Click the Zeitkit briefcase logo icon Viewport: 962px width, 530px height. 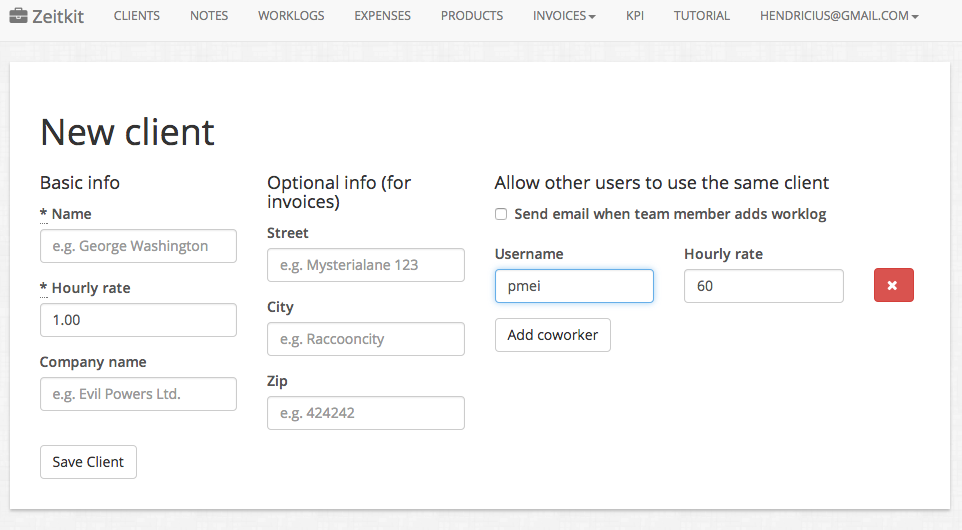[17, 16]
